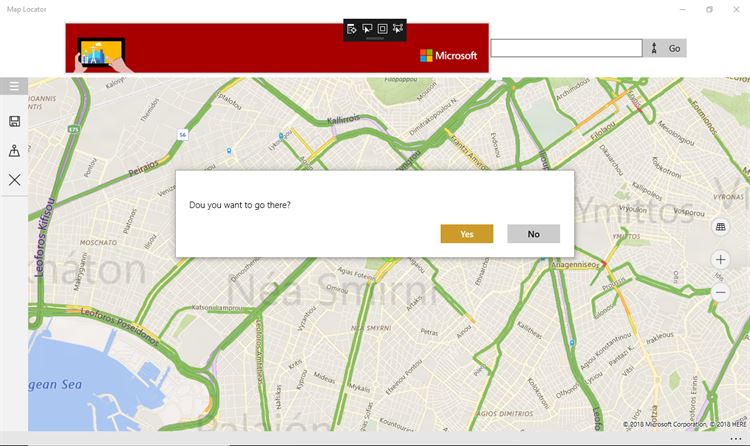This screenshot has width=750, height=446.
Task: Click the 'Dou you want to go there?' text
Action: [240, 205]
